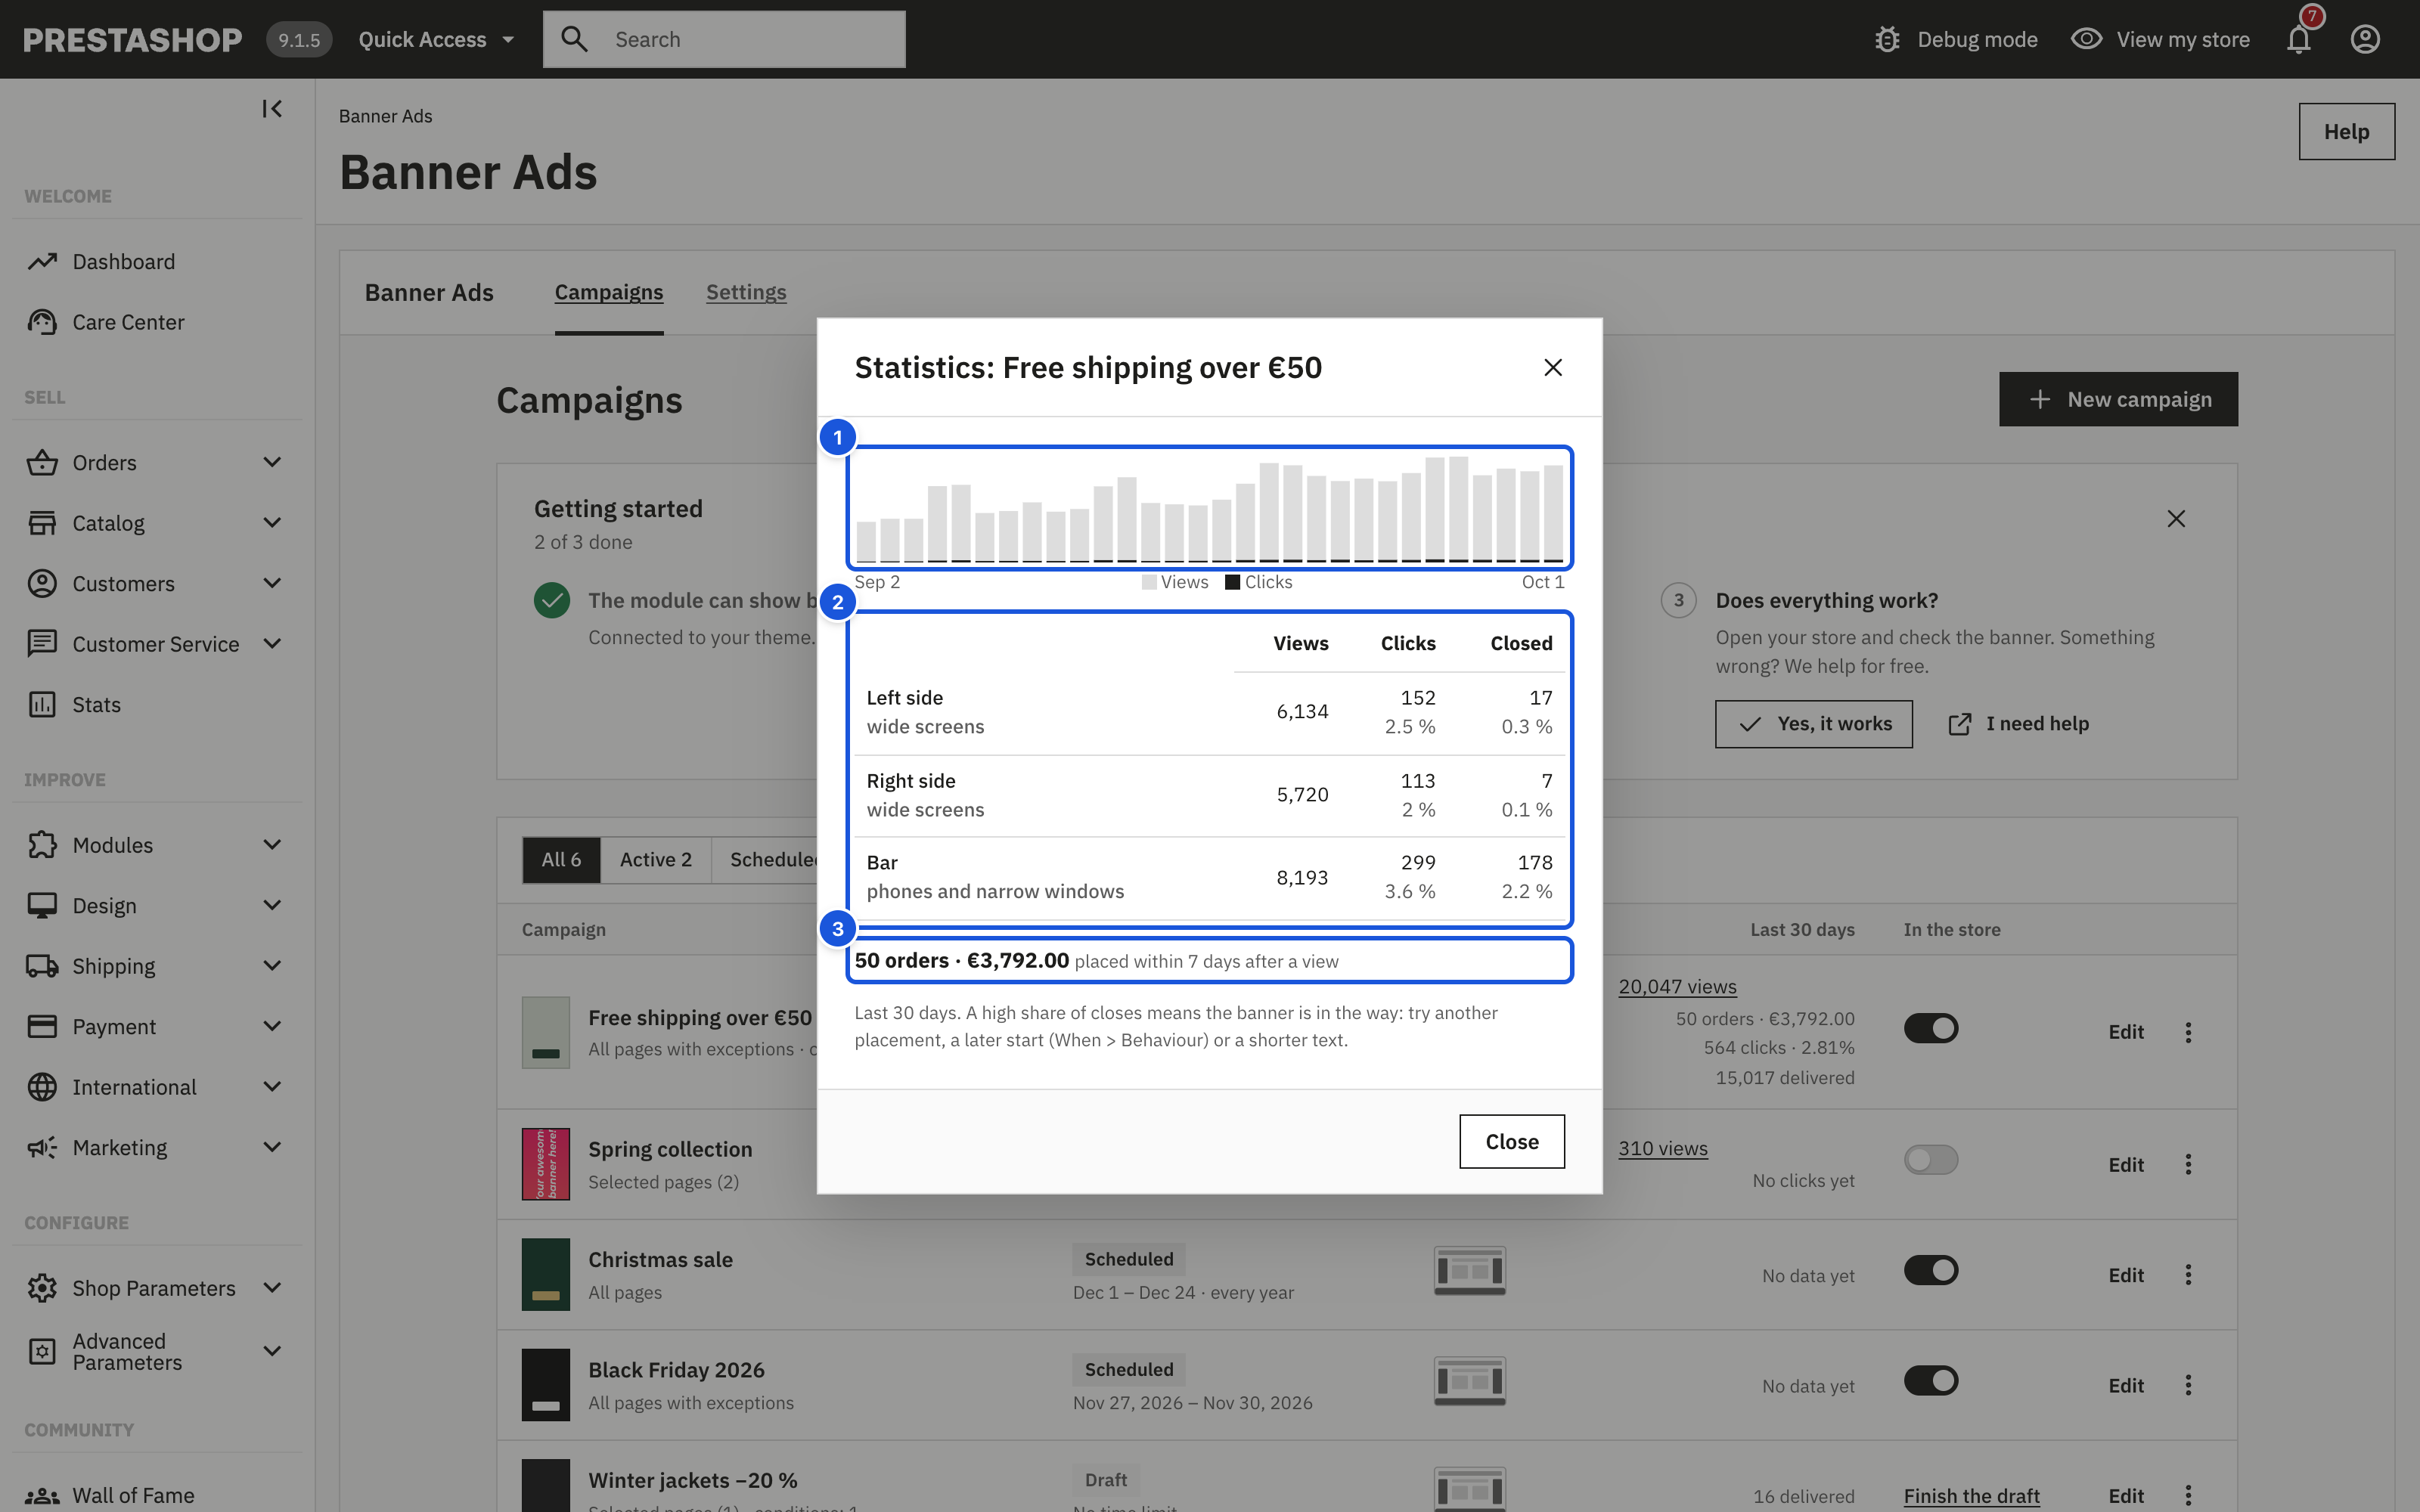Filter campaigns by Active 2
2420x1512 pixels.
point(655,860)
